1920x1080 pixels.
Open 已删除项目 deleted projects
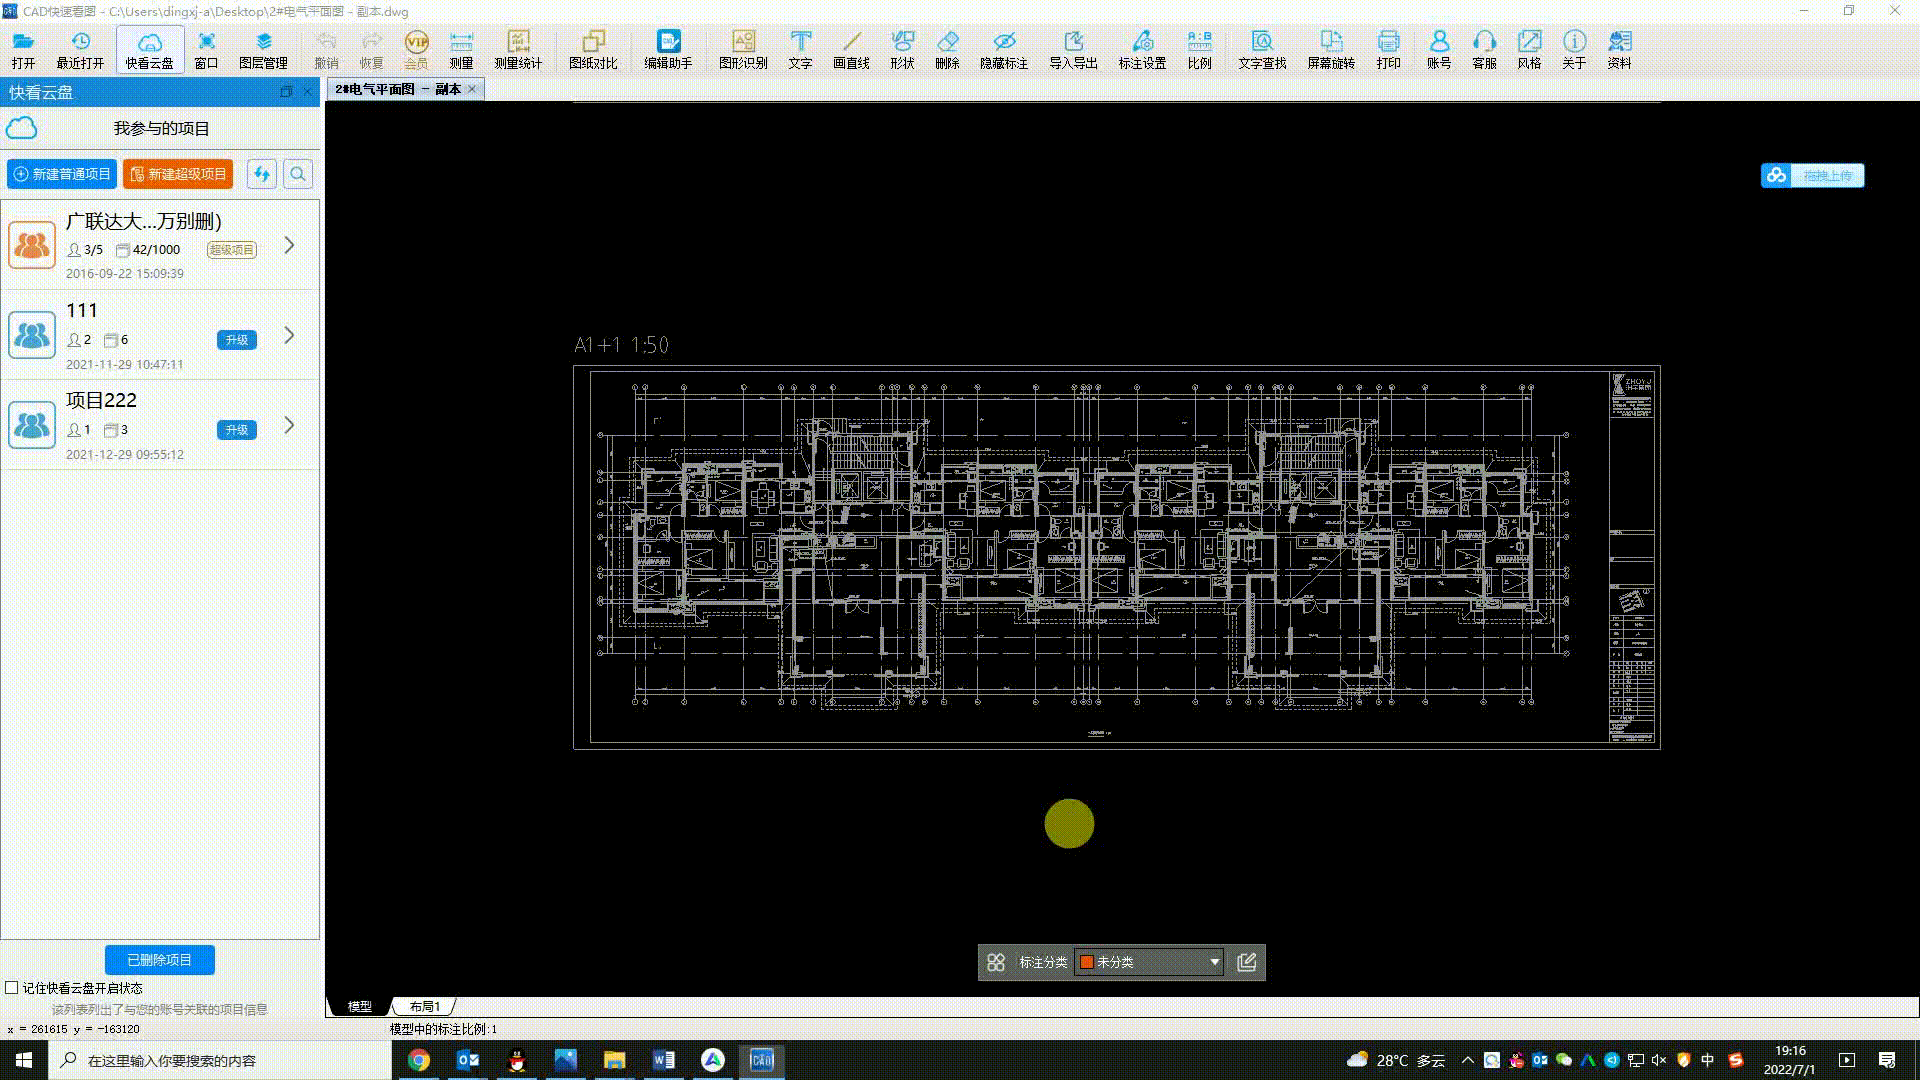point(160,960)
